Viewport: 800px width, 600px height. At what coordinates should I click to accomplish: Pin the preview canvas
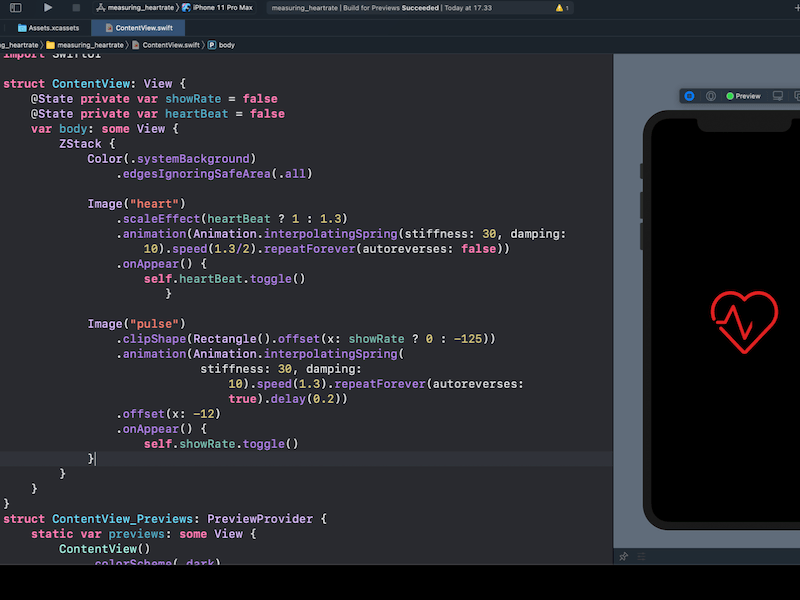tap(624, 557)
